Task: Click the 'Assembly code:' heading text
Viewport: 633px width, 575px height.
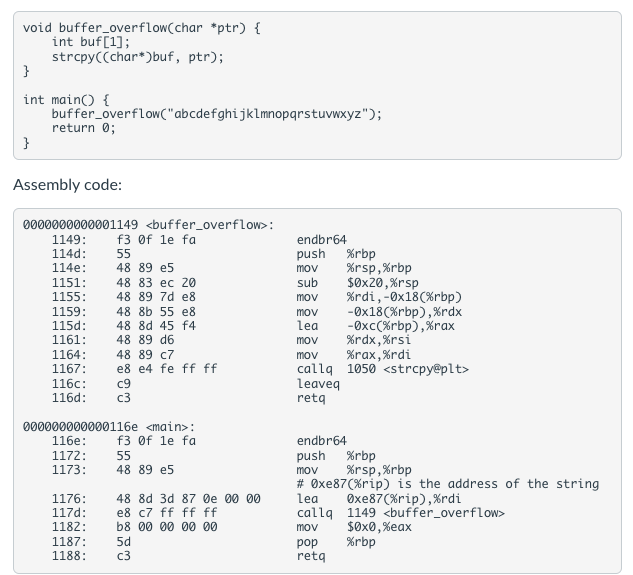Action: pos(67,185)
